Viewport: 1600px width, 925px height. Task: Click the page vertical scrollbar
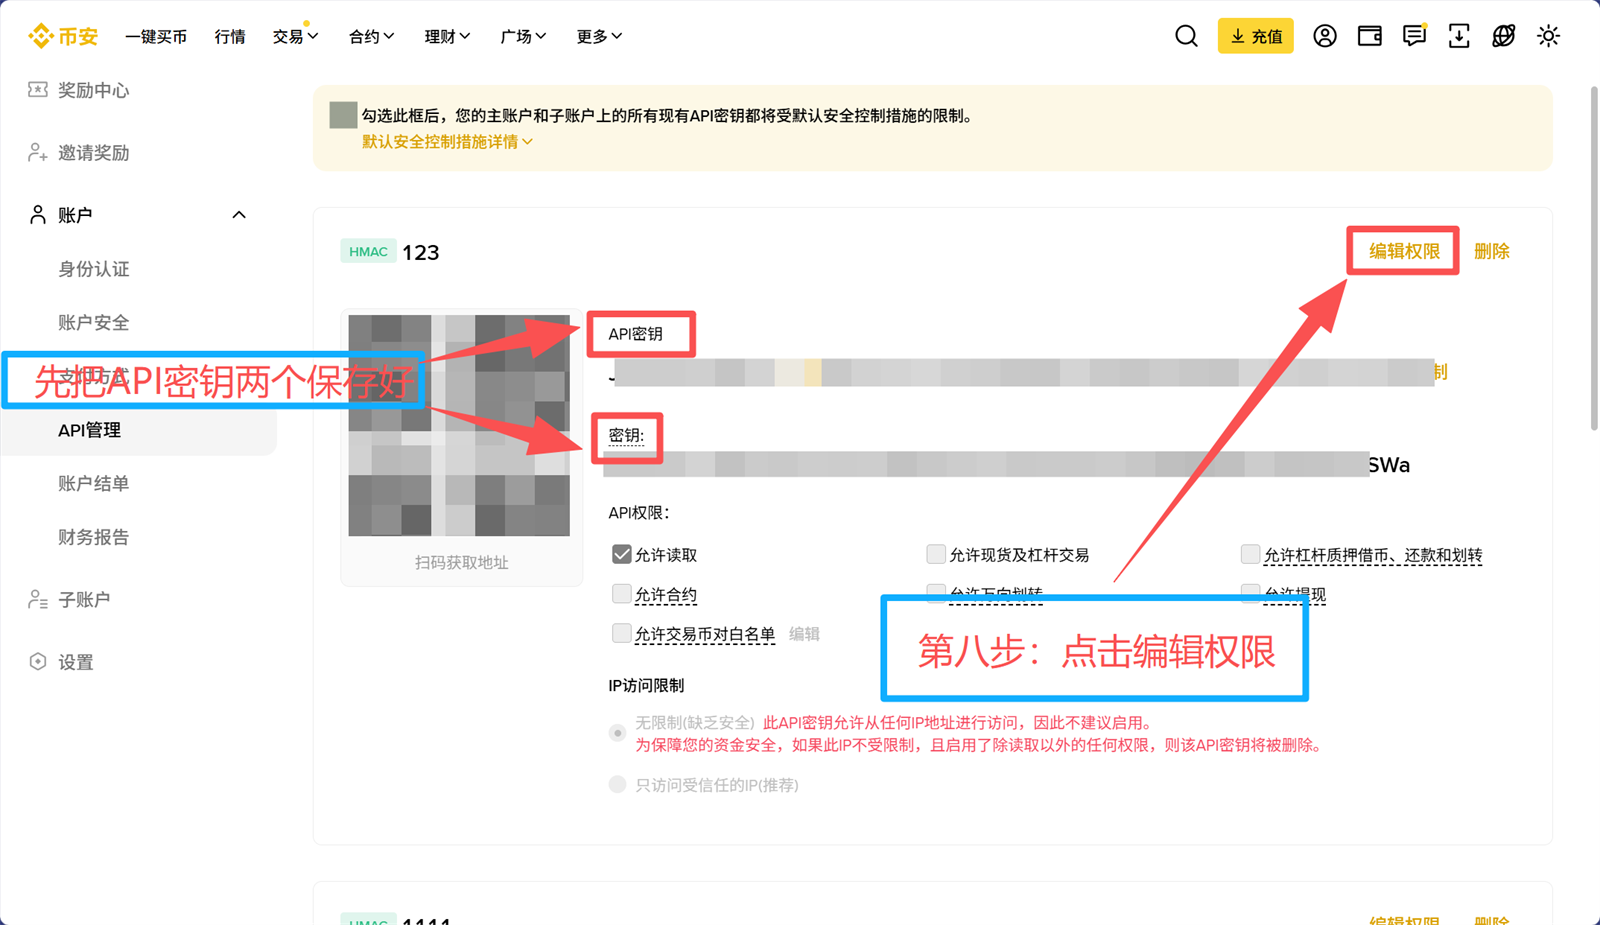pyautogui.click(x=1594, y=258)
